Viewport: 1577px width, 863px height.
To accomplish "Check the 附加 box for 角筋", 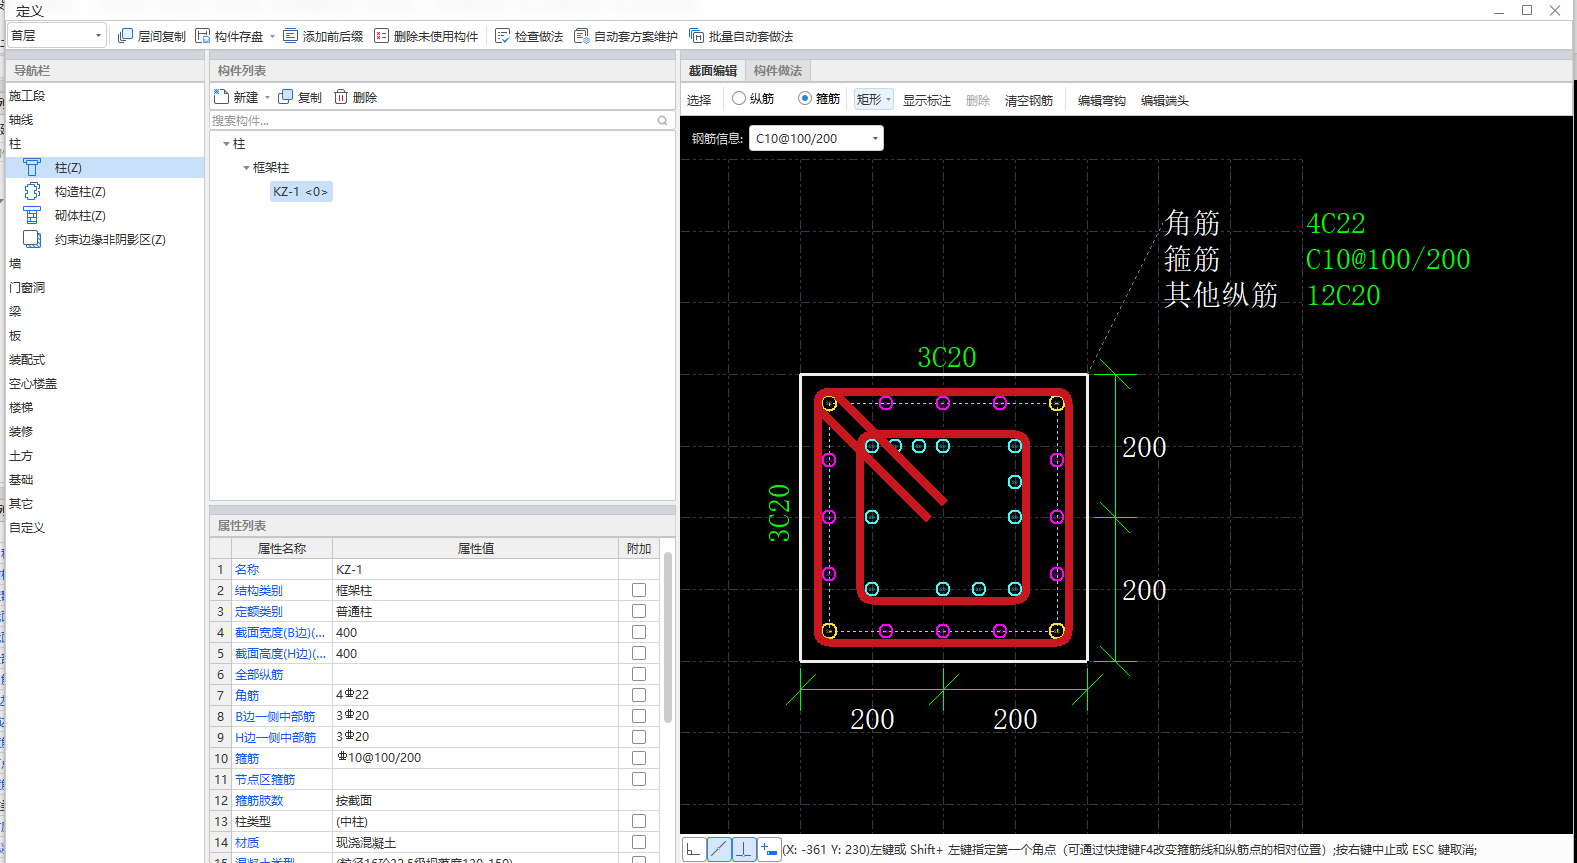I will click(639, 695).
